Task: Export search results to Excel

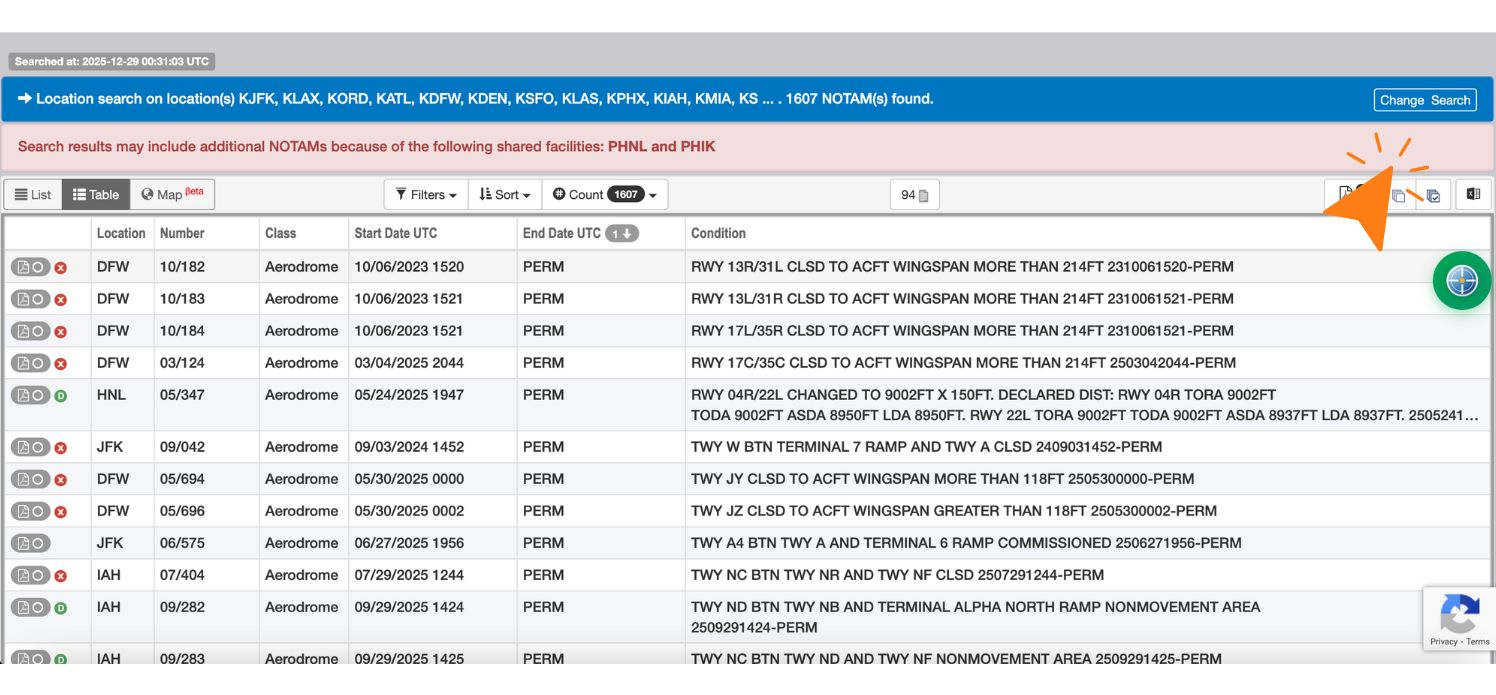Action: [1472, 194]
